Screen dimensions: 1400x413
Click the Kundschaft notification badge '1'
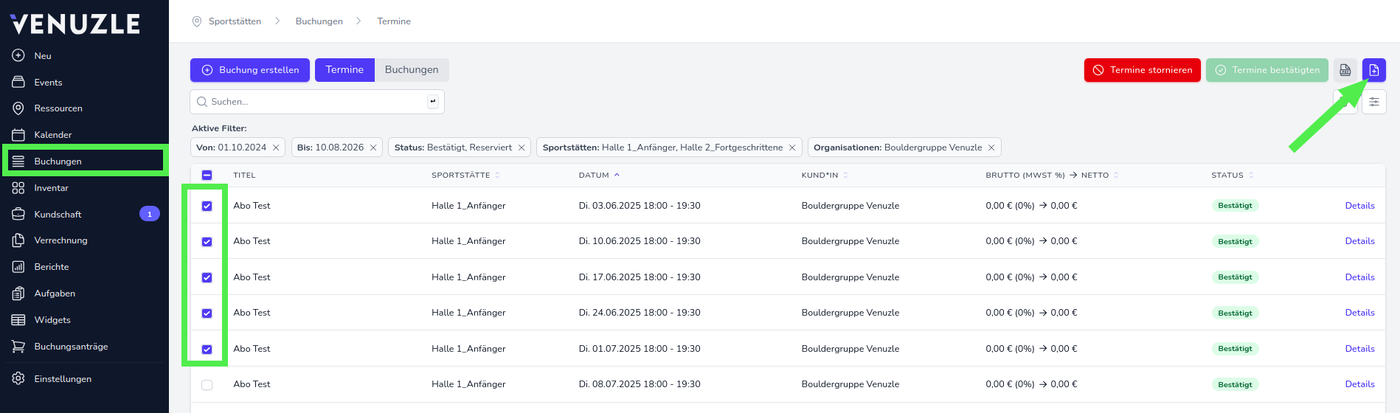click(x=149, y=214)
